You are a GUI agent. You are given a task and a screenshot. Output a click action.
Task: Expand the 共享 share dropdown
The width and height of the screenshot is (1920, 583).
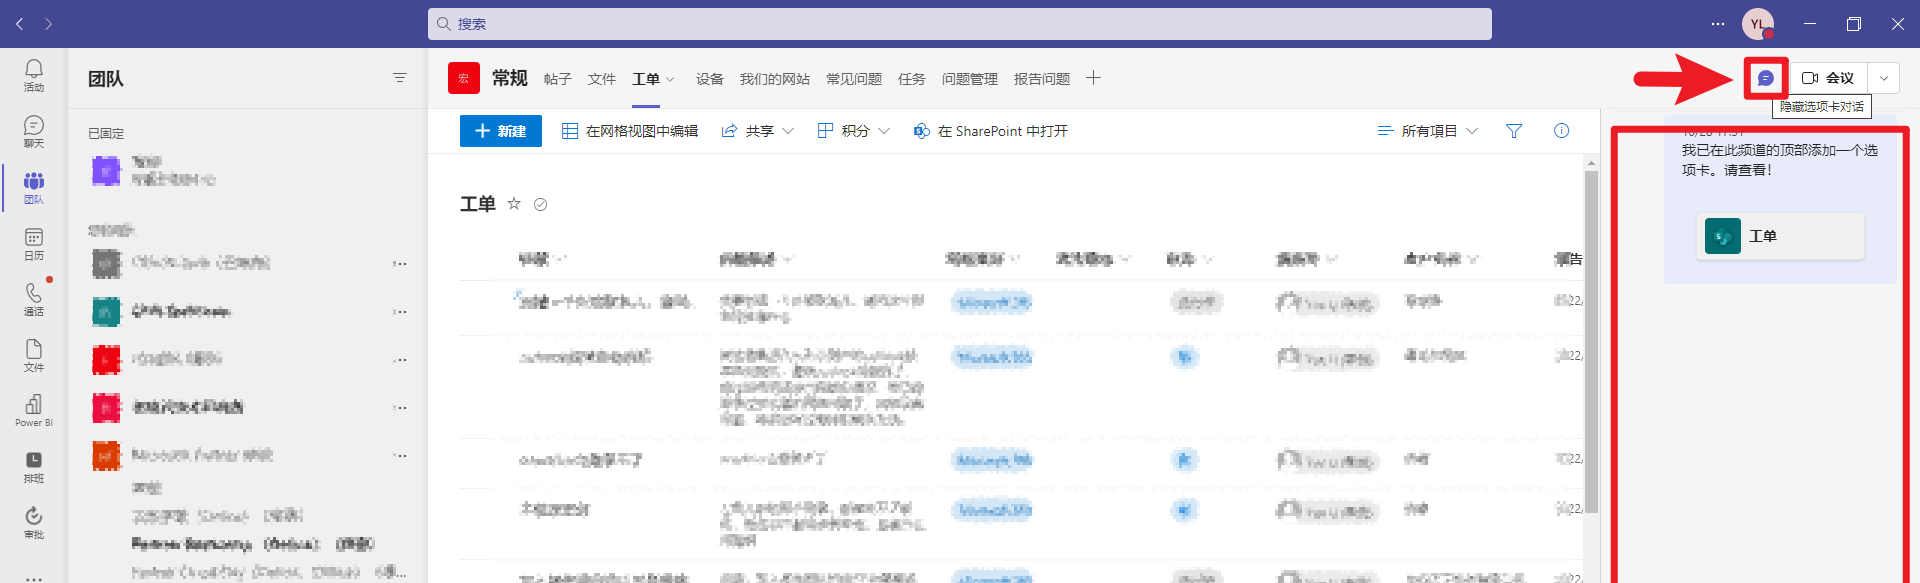click(x=758, y=131)
